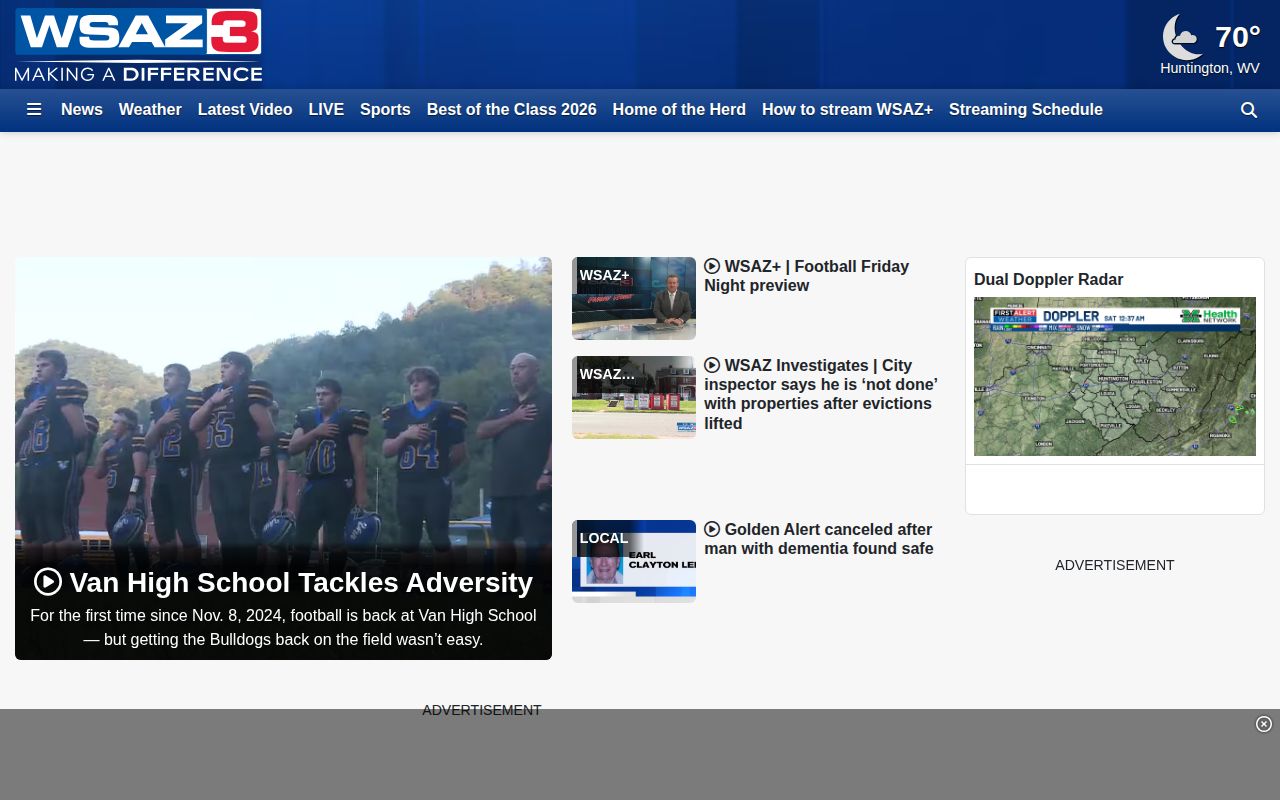Open WSAZ+ Football Friday Night preview
Viewport: 1280px width, 800px height.
pyautogui.click(x=806, y=276)
